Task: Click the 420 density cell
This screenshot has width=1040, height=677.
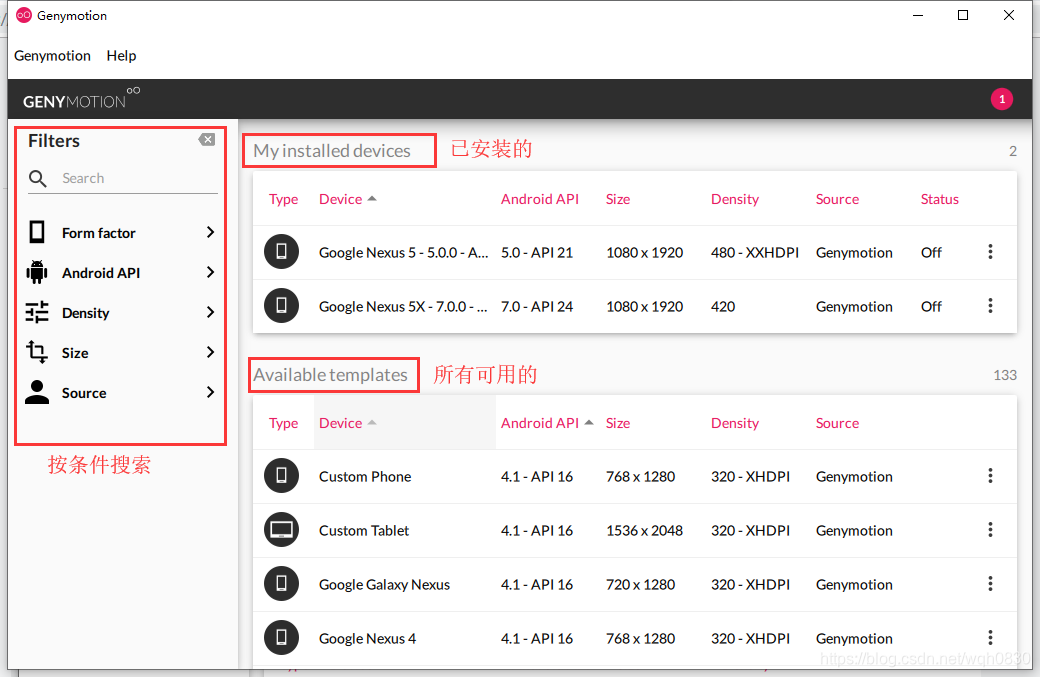Action: (723, 307)
